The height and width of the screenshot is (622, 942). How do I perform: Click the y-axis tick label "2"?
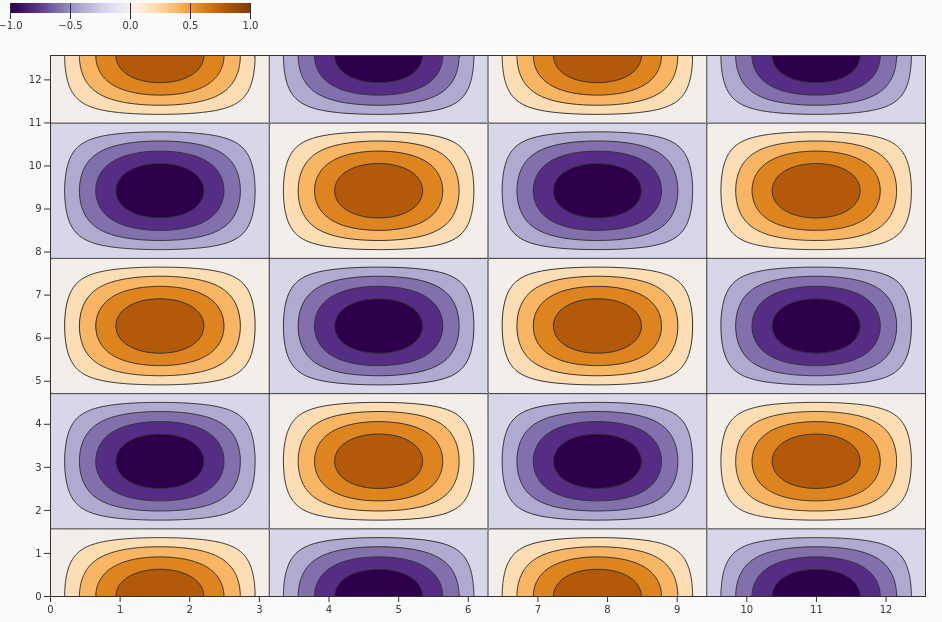point(38,510)
